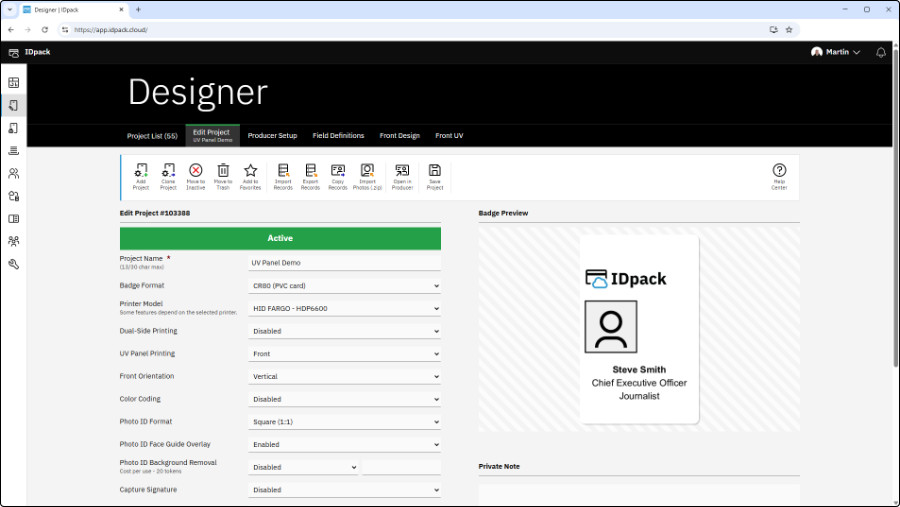This screenshot has height=507, width=900.
Task: Open the notifications bell icon
Action: 880,53
